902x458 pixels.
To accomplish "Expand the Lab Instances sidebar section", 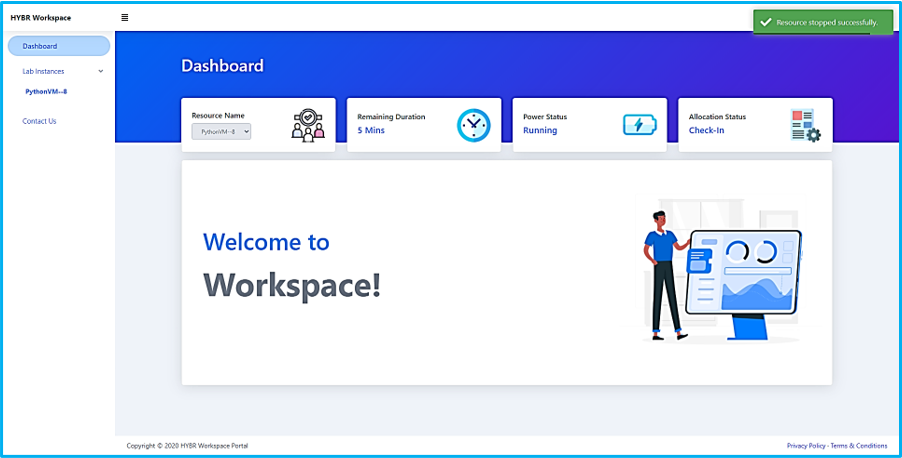I will coord(43,71).
